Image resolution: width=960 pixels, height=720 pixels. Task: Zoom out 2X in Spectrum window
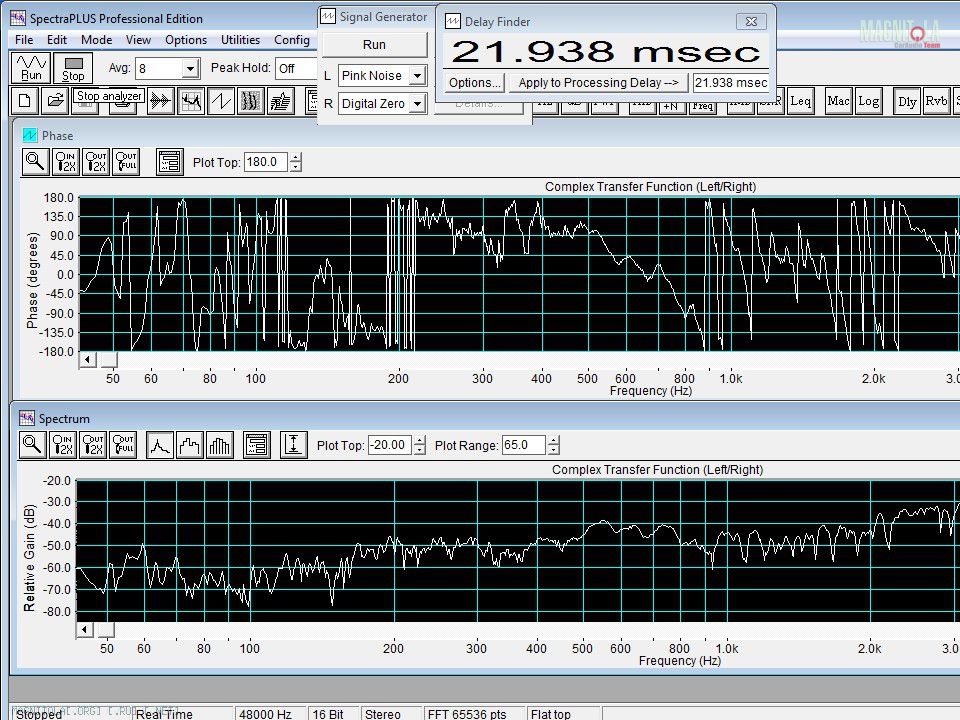(92, 444)
